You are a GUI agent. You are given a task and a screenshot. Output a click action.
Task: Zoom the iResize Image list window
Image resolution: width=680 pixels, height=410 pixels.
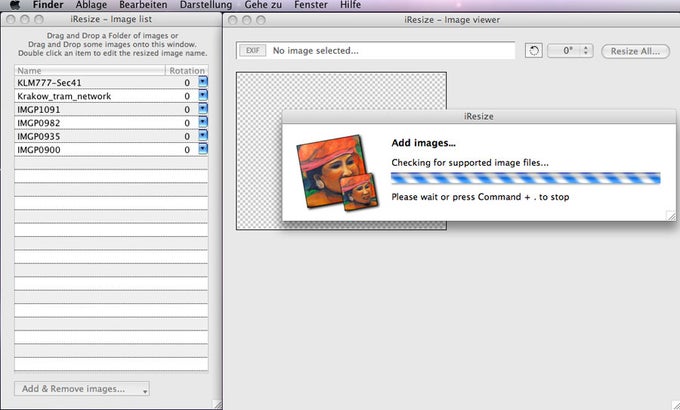click(39, 19)
